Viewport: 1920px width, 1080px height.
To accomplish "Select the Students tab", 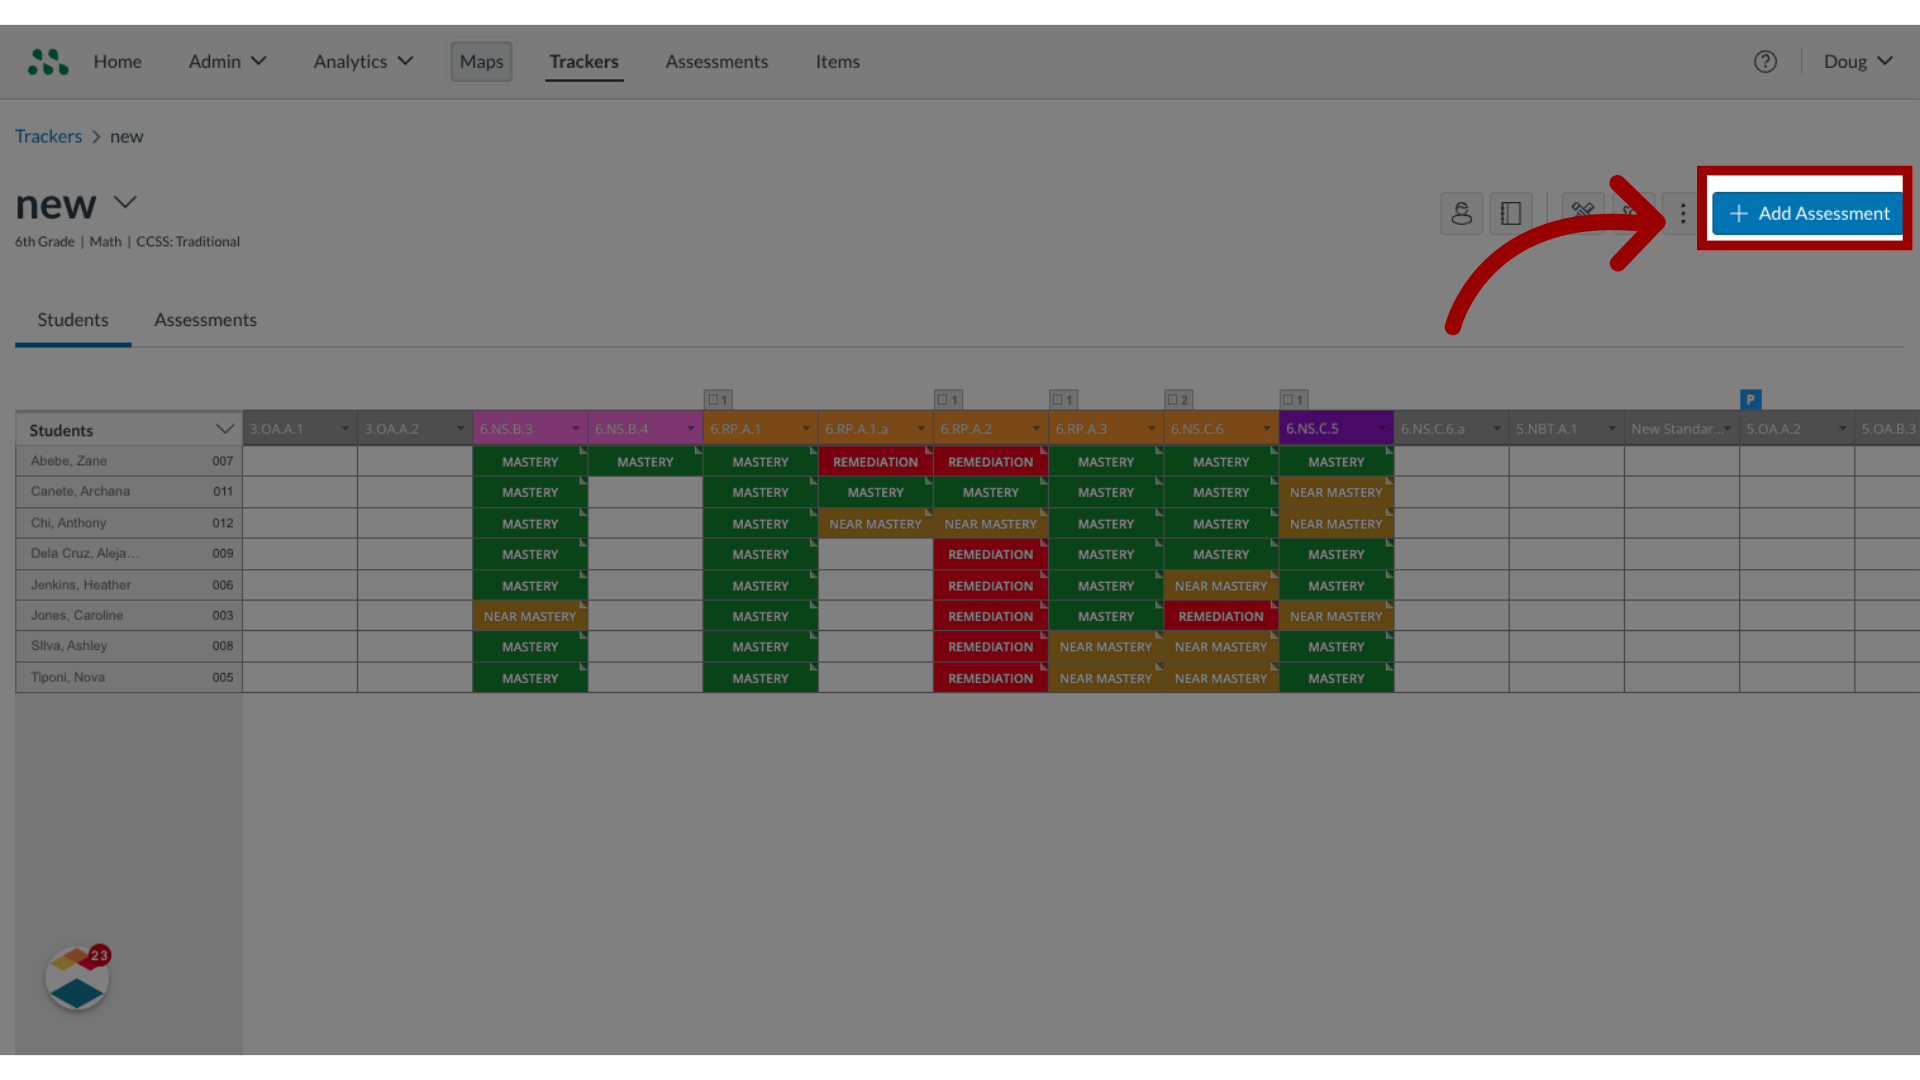I will pos(73,318).
